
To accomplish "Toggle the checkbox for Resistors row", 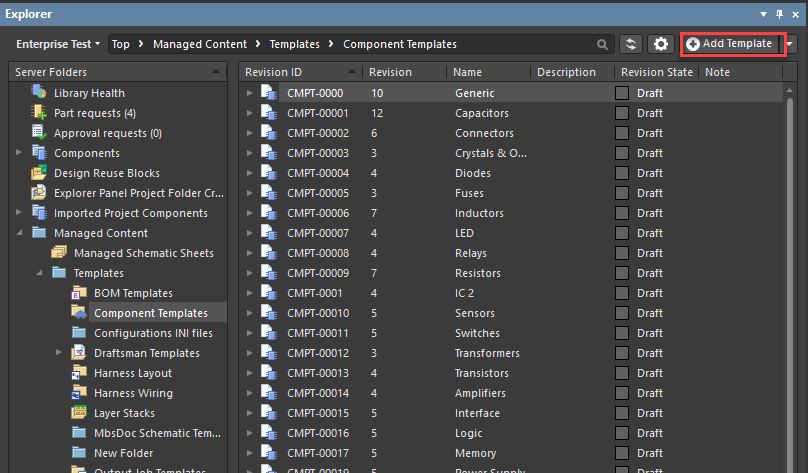I will pyautogui.click(x=622, y=273).
